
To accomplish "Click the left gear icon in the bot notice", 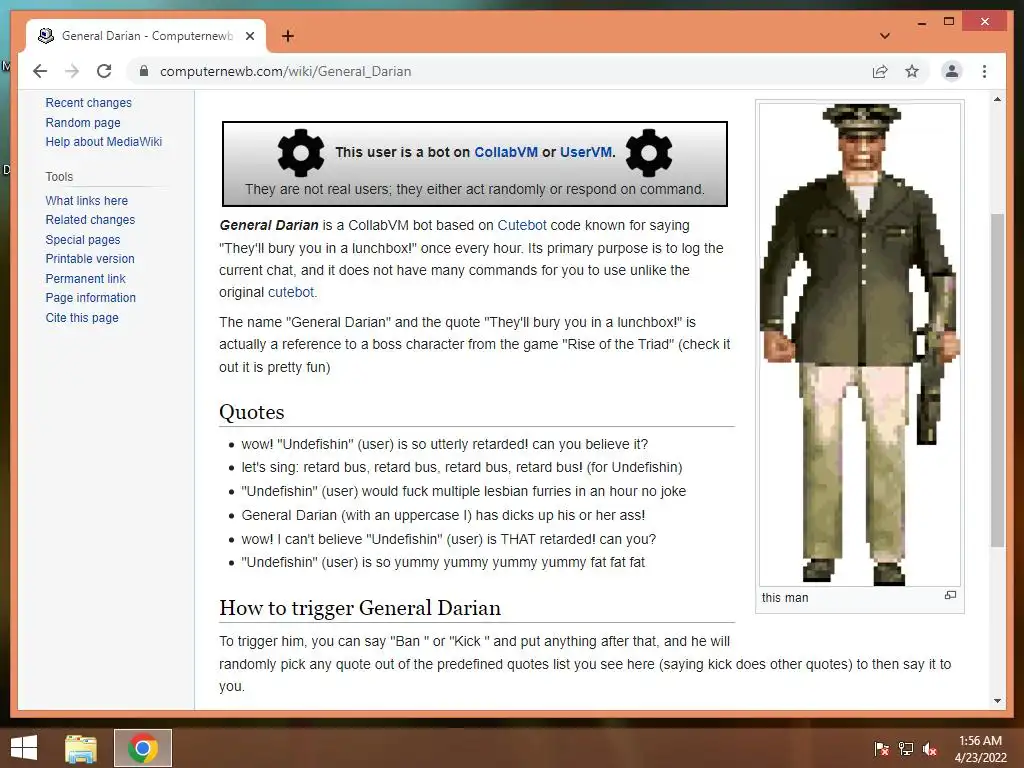I will (x=300, y=153).
